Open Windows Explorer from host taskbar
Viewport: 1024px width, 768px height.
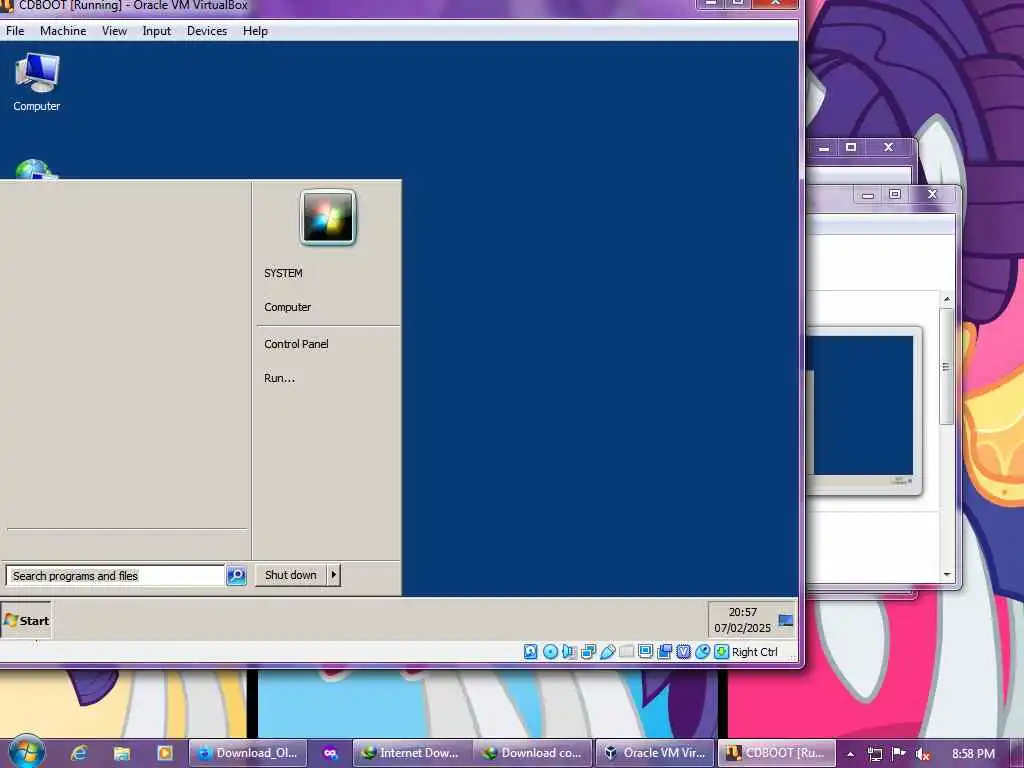[122, 753]
